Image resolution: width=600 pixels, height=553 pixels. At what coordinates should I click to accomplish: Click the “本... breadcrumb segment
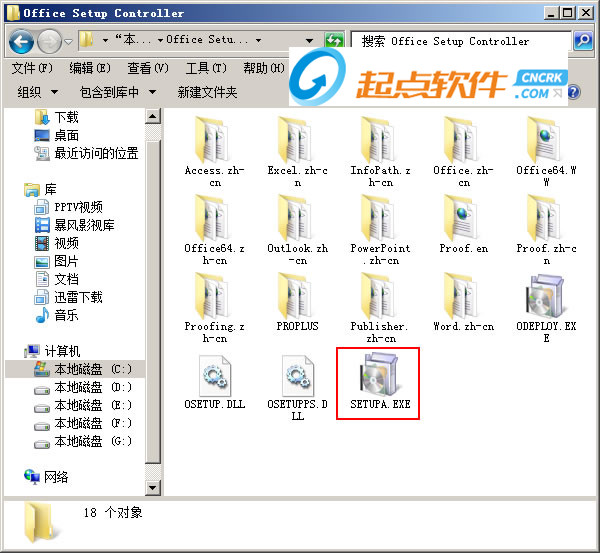(133, 40)
